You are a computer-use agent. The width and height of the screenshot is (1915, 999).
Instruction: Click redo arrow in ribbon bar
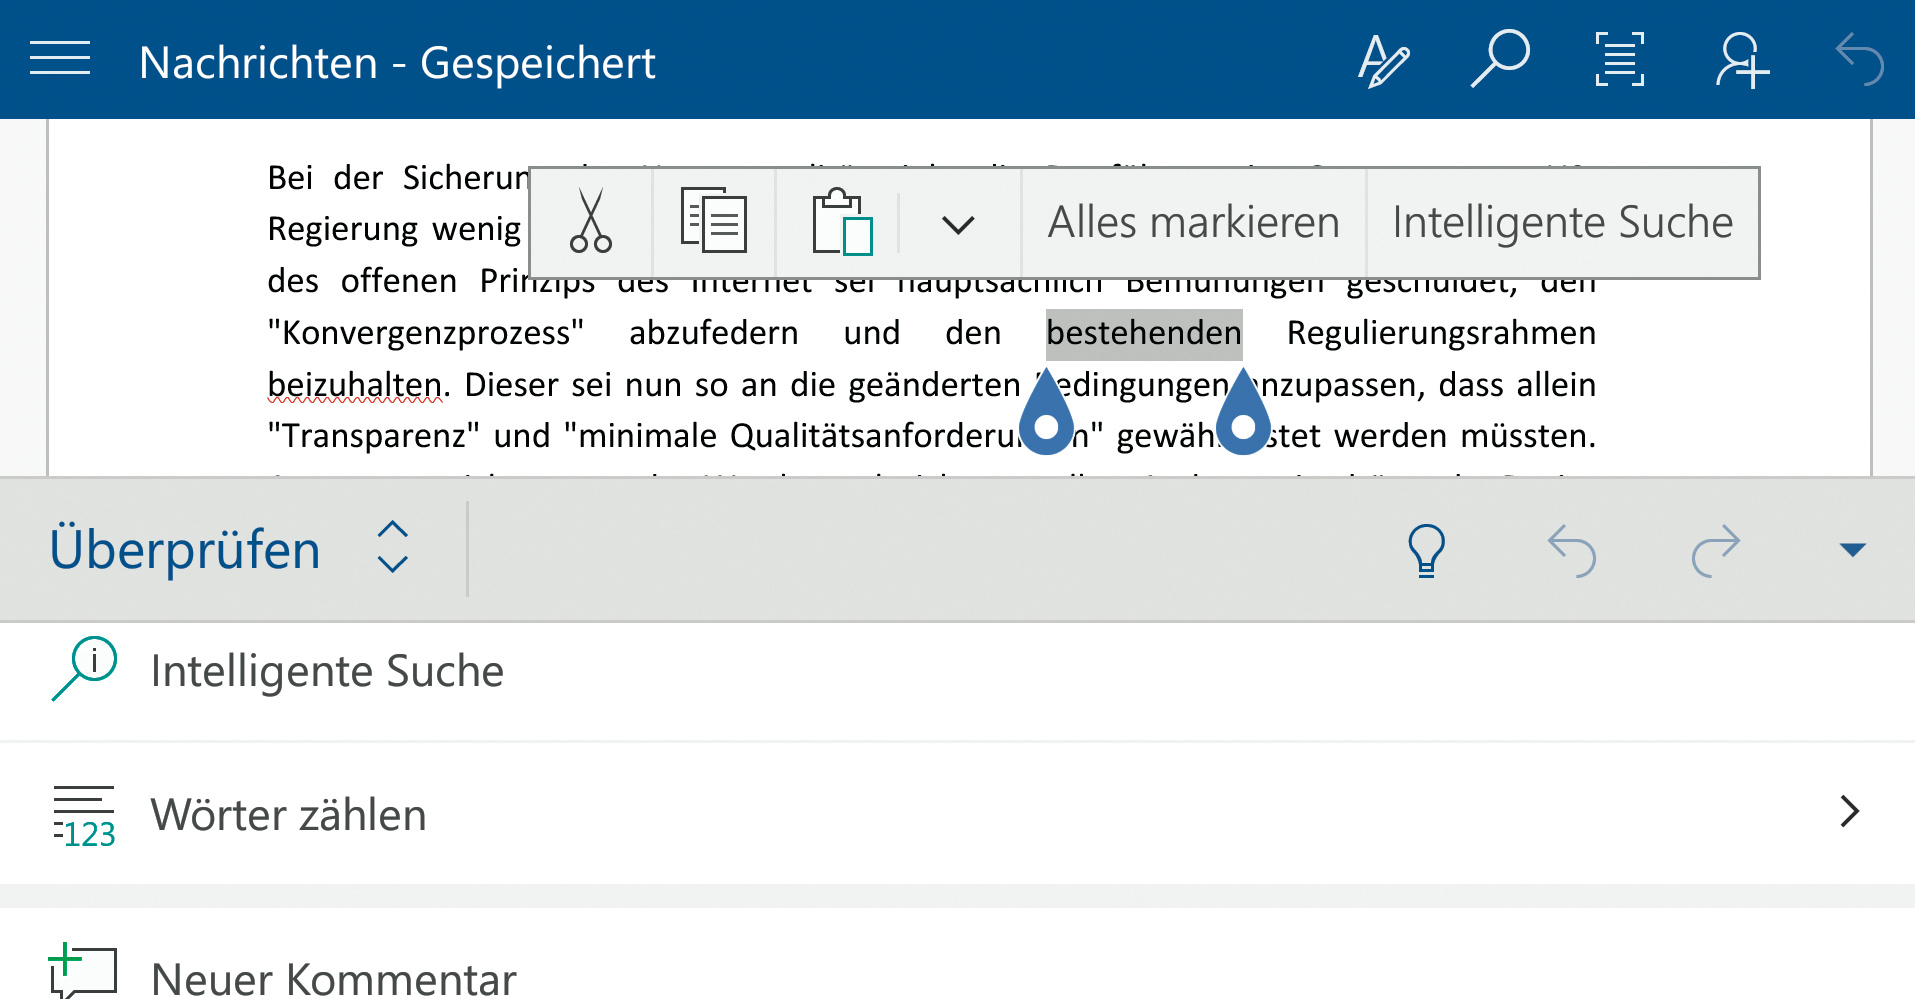point(1715,550)
